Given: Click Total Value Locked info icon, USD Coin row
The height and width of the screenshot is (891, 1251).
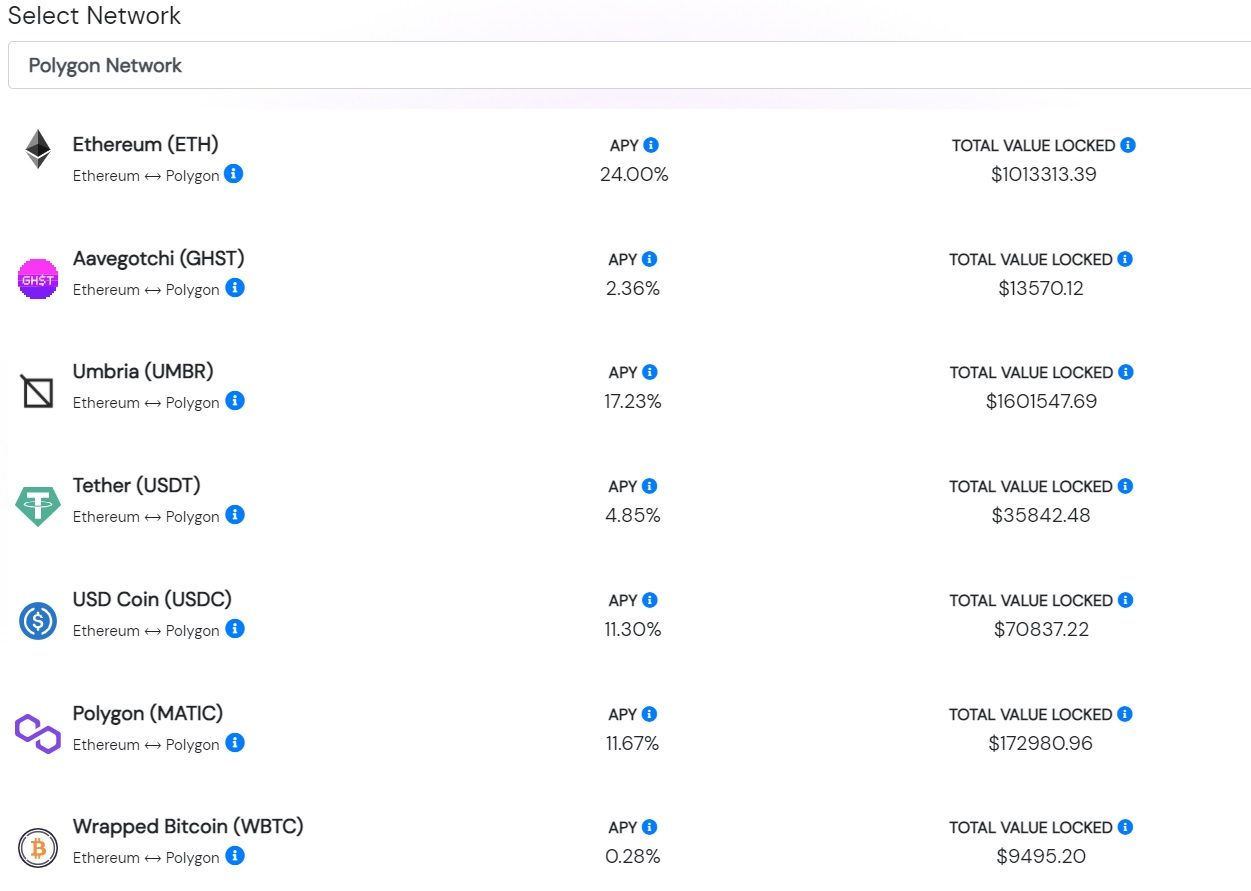Looking at the screenshot, I should [1125, 600].
